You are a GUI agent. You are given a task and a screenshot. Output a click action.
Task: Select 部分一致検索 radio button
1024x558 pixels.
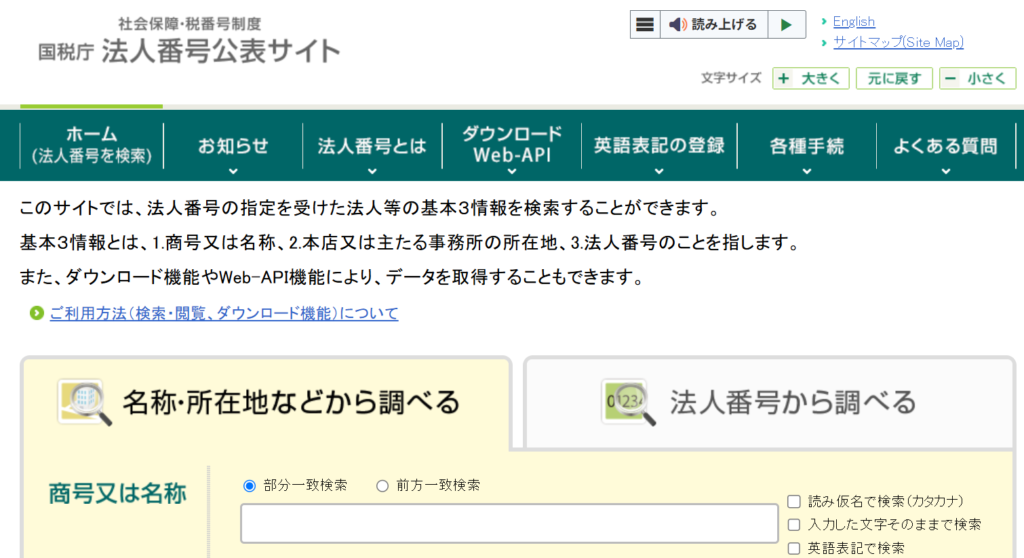[x=249, y=485]
